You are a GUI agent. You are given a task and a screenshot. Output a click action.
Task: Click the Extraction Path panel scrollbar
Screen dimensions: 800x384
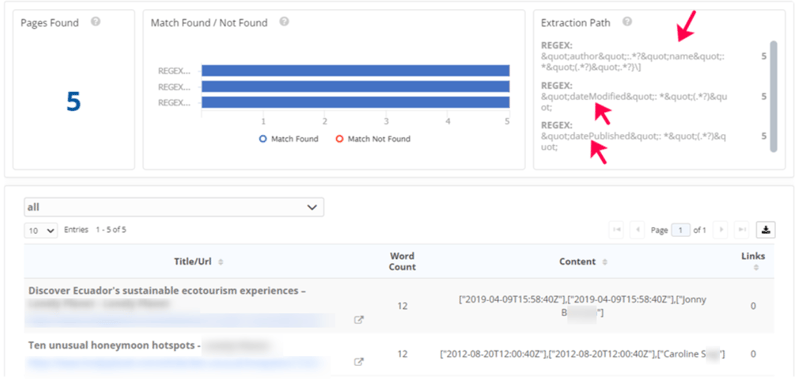click(773, 96)
